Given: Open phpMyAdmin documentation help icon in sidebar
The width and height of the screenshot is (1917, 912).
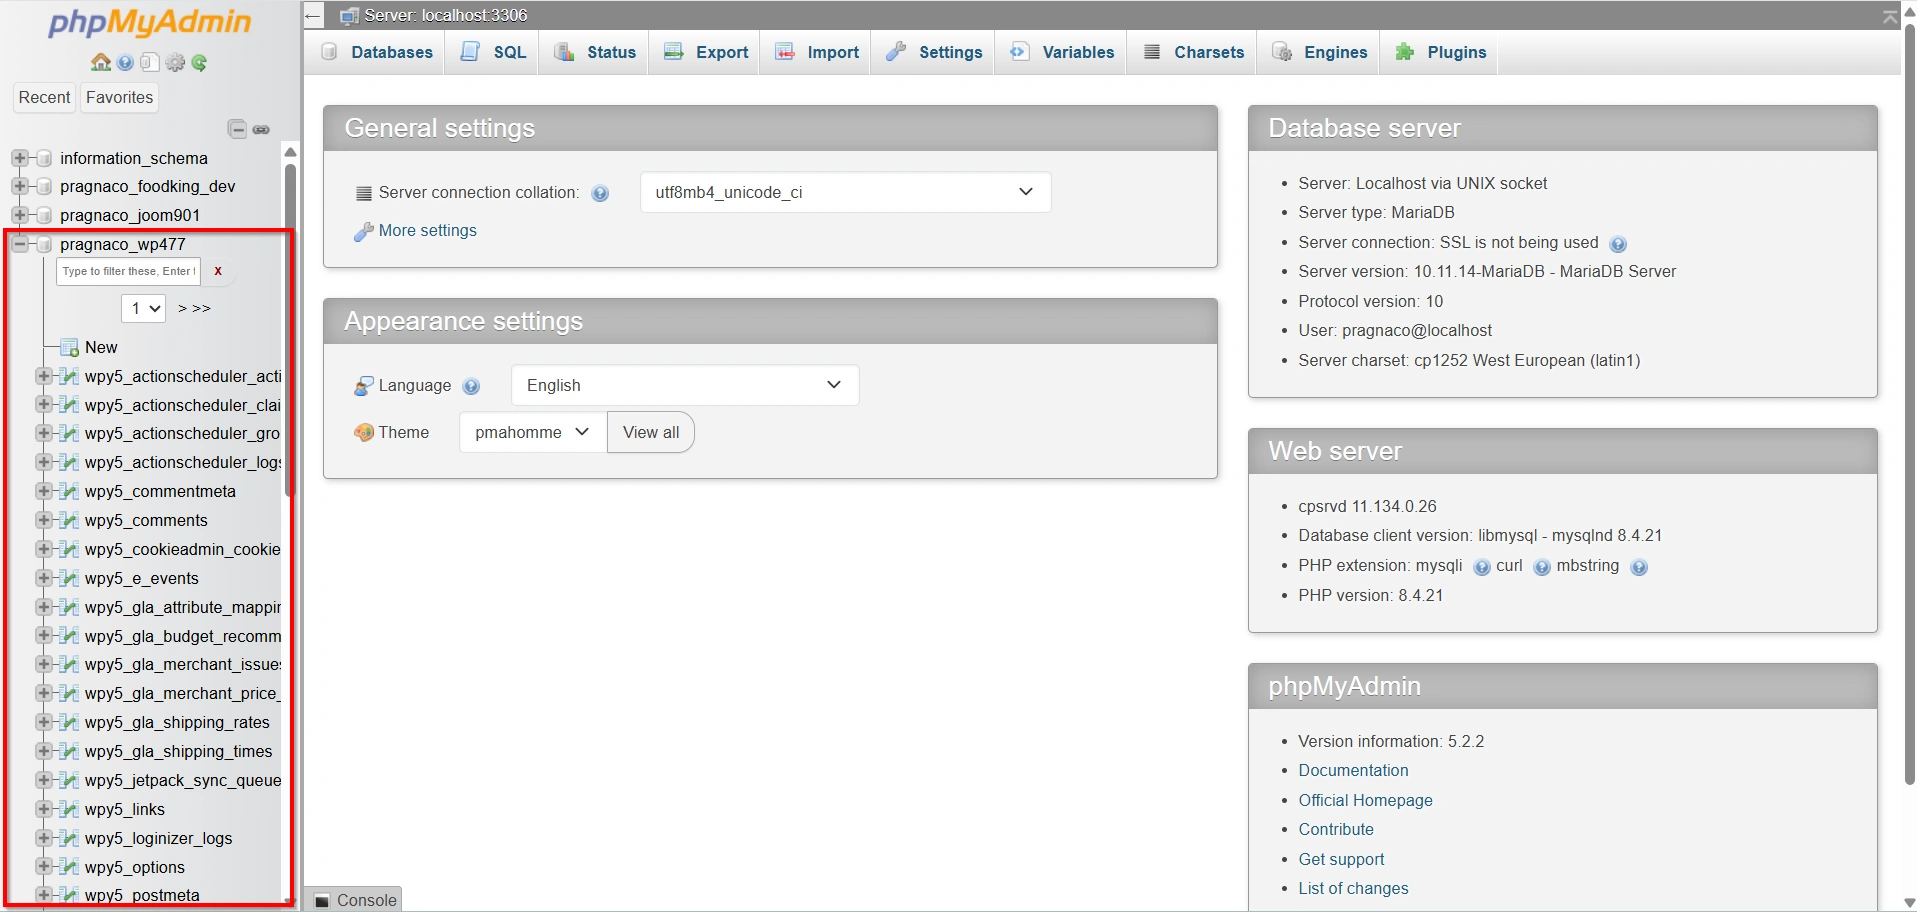Looking at the screenshot, I should tap(125, 63).
